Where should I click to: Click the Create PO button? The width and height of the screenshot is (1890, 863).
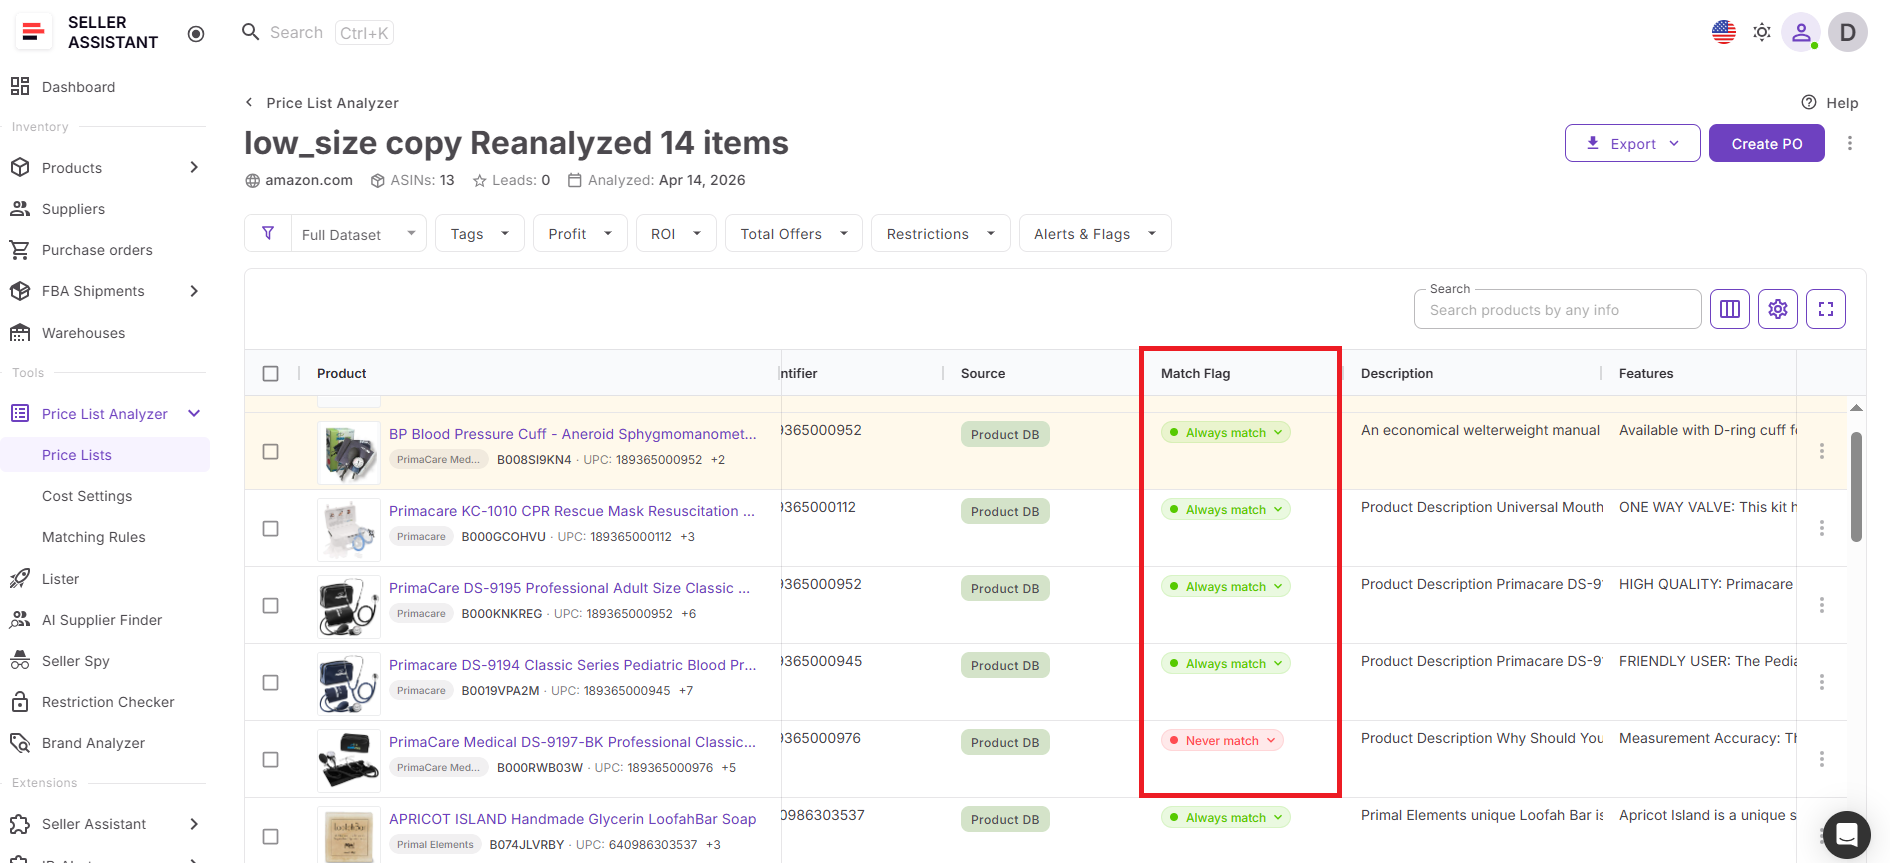(1767, 143)
